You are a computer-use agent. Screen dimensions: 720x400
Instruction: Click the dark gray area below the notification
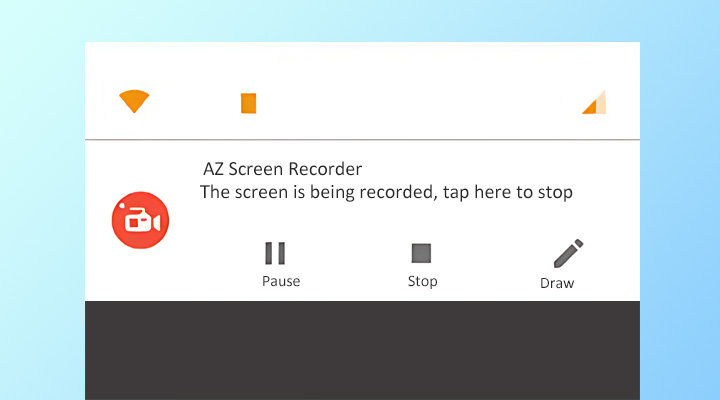pyautogui.click(x=362, y=350)
